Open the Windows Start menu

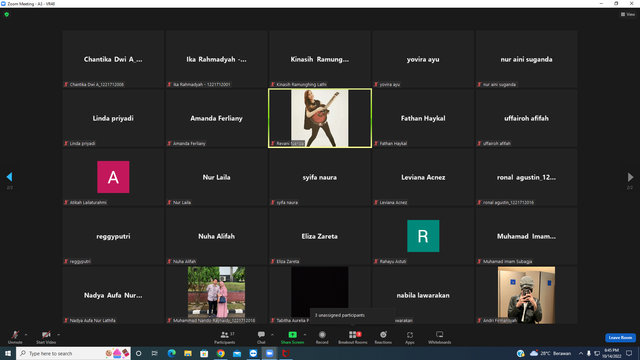(8, 353)
